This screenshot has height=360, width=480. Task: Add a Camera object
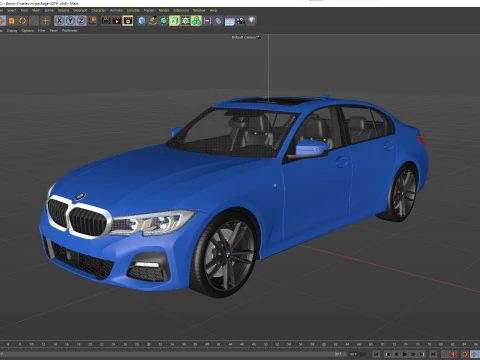tap(241, 21)
